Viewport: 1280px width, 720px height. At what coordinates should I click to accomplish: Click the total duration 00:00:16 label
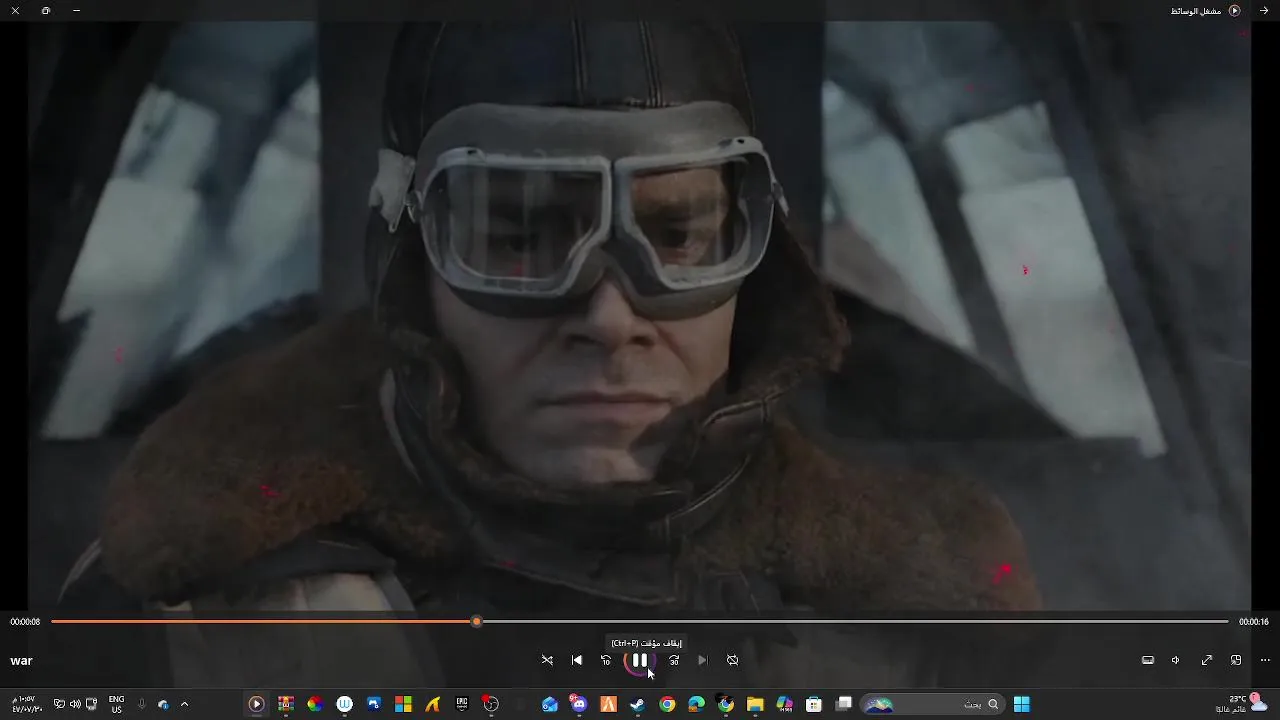(x=1254, y=622)
